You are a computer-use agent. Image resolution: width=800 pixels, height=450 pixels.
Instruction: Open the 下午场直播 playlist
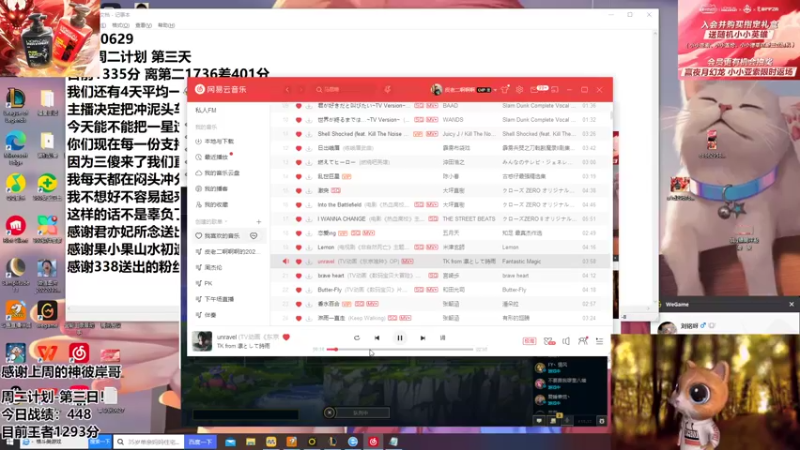(x=215, y=299)
